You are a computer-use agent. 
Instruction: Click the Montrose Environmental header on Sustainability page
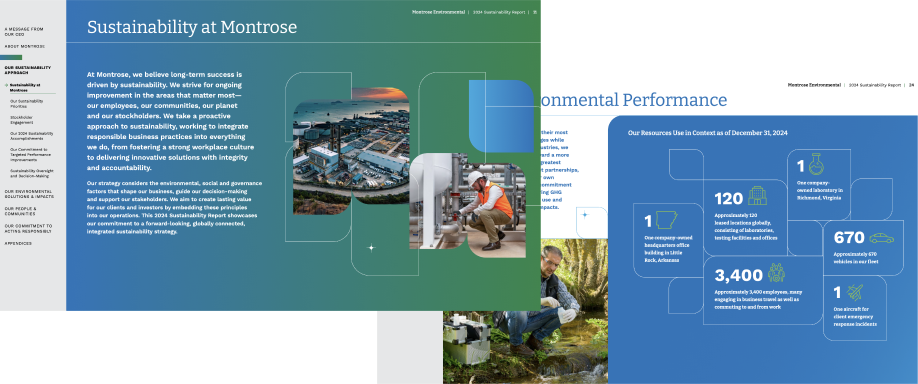coord(439,12)
